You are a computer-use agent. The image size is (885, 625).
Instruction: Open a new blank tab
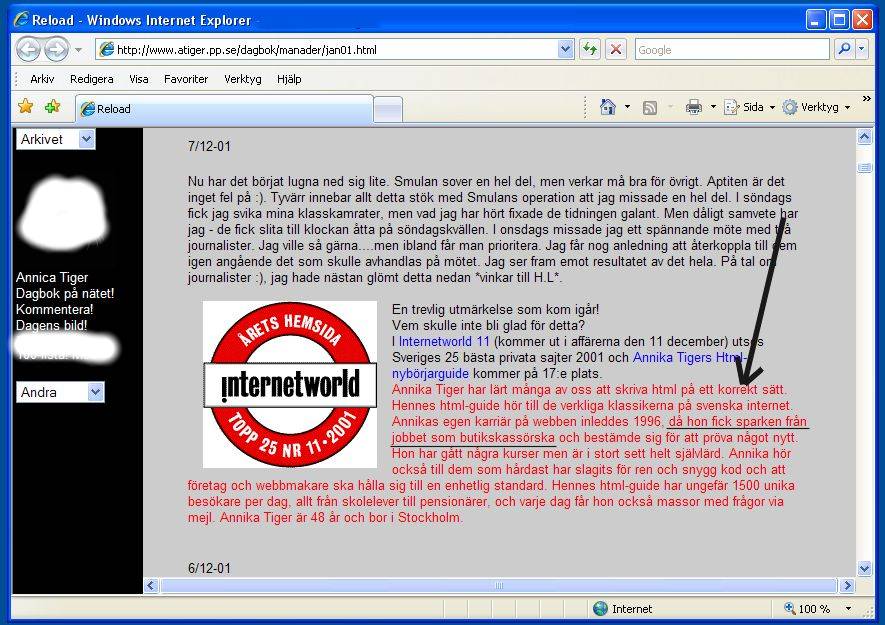pos(388,109)
